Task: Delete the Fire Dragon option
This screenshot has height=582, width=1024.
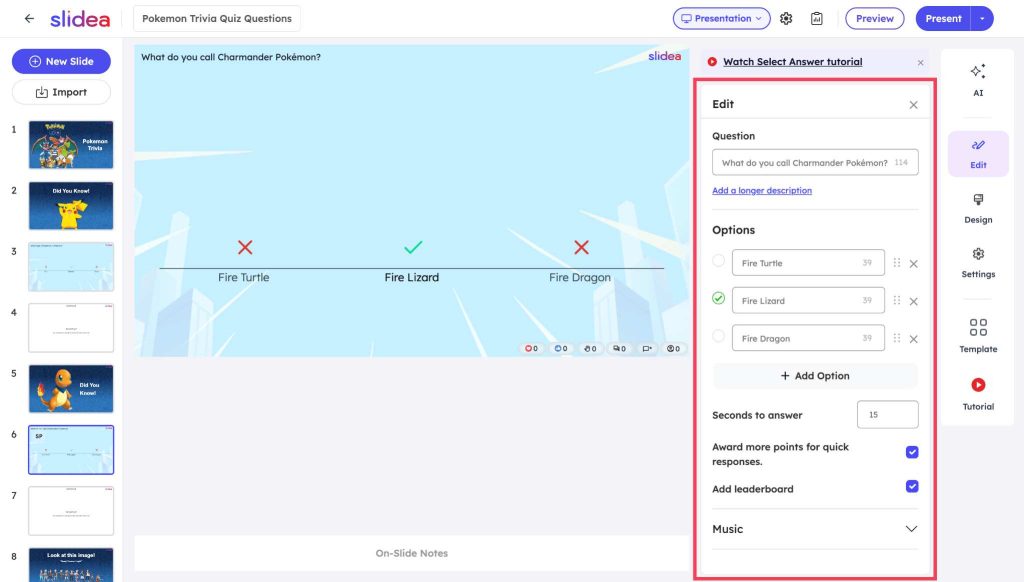Action: coord(914,339)
